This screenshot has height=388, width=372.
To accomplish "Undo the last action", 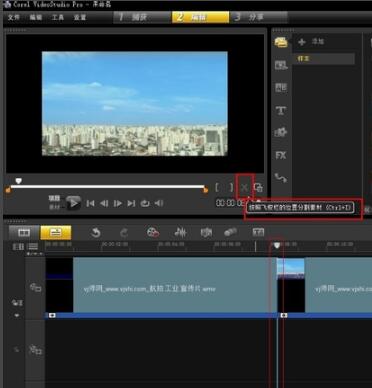I will [x=96, y=232].
